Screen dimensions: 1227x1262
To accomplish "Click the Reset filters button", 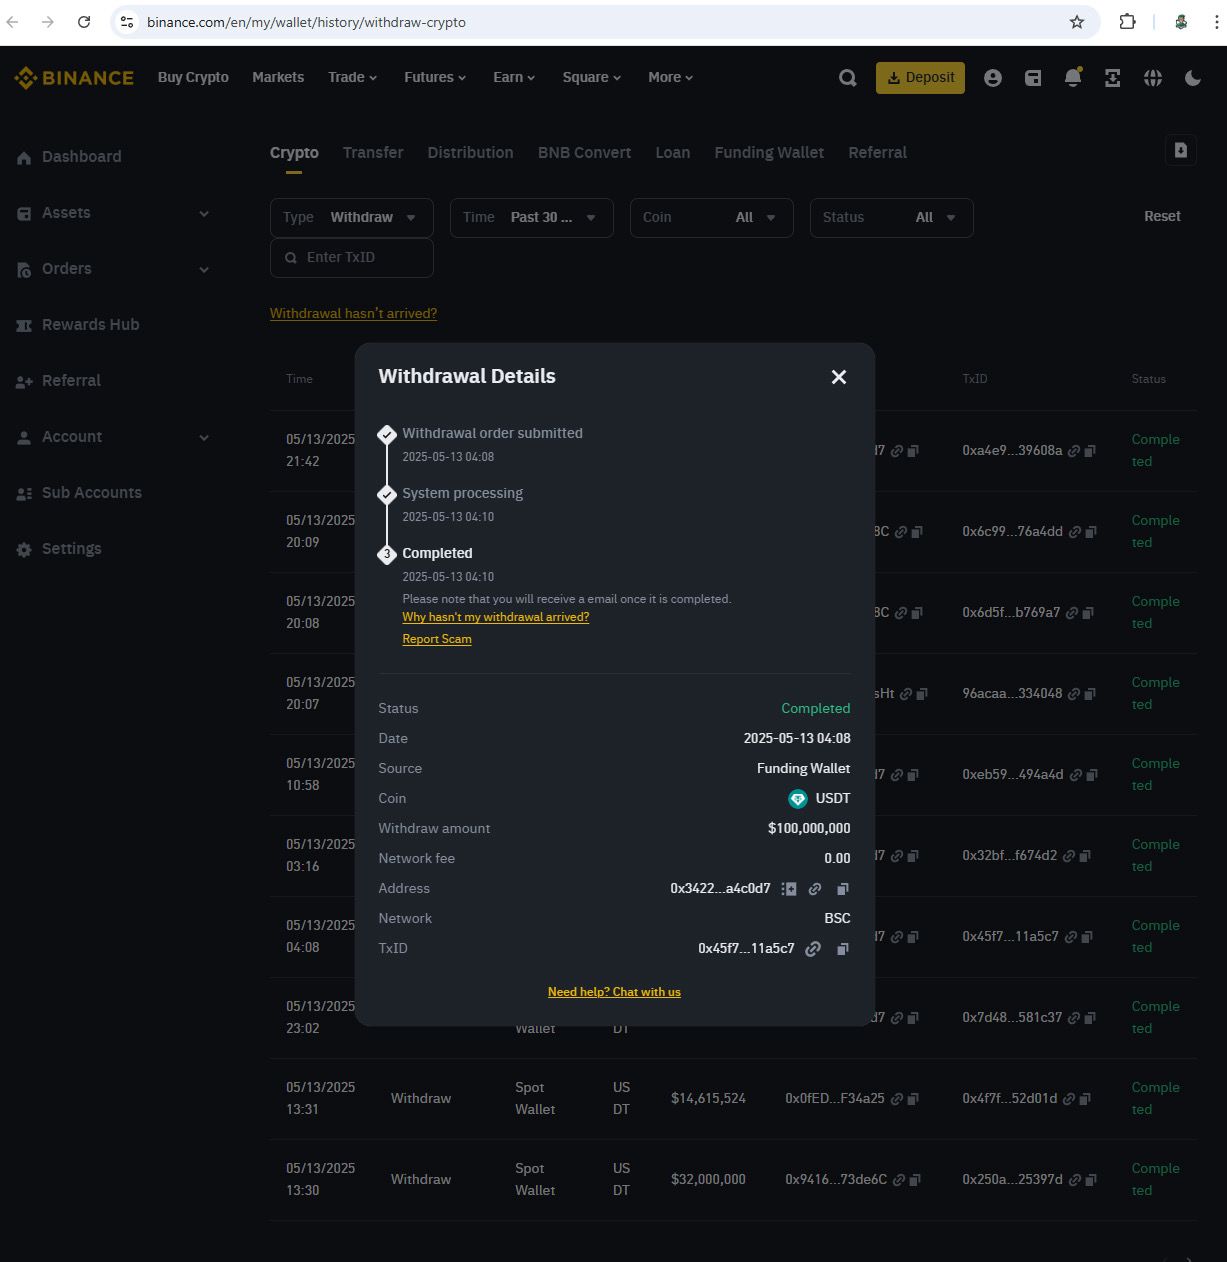I will [1162, 216].
